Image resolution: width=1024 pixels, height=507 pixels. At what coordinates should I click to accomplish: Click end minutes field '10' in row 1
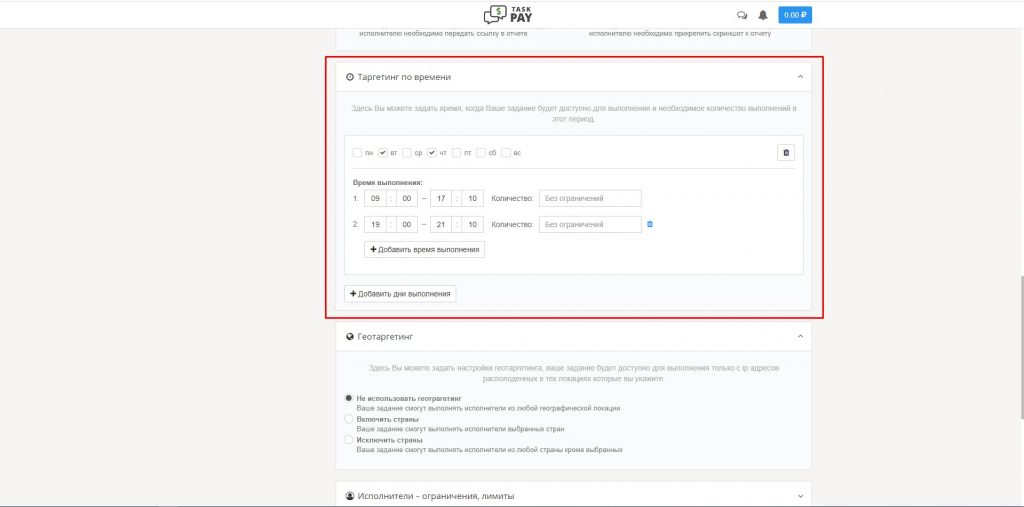click(x=472, y=198)
